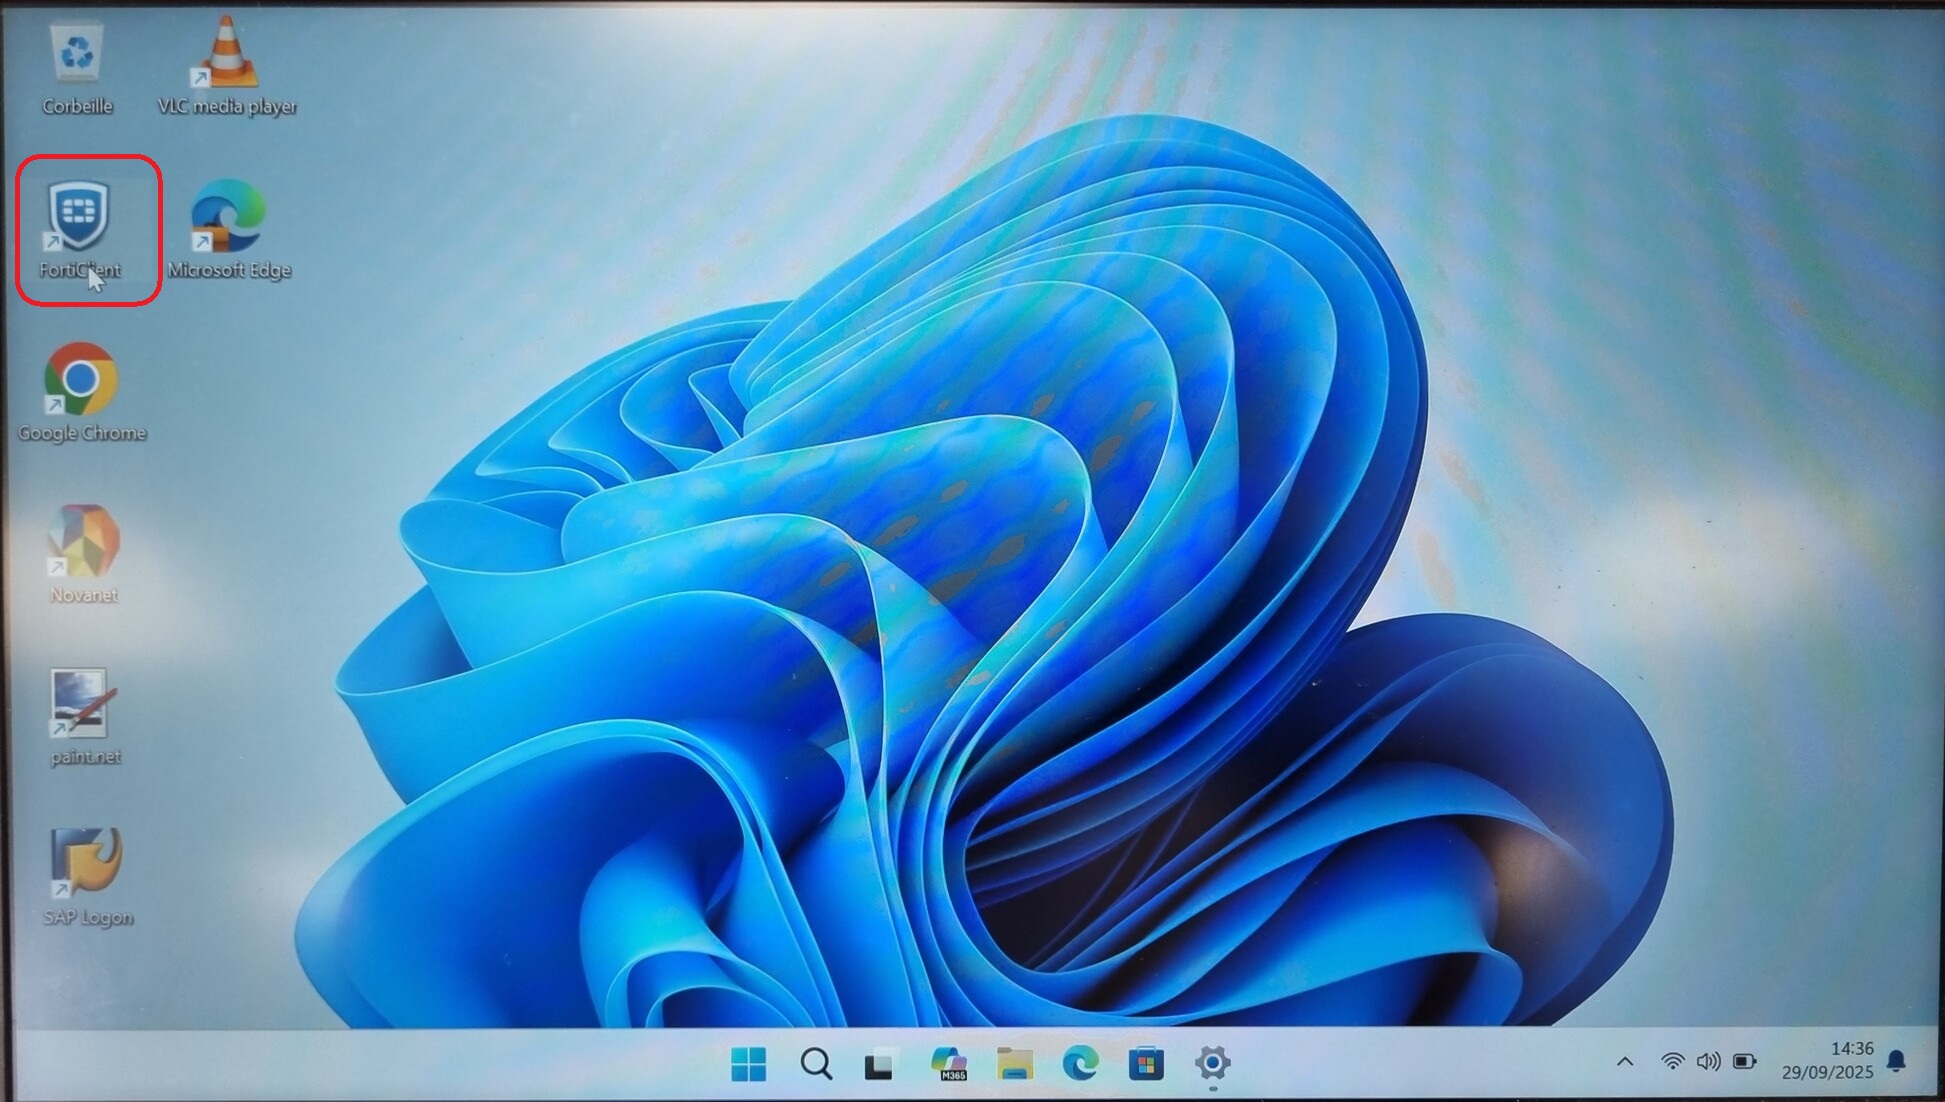
Task: Select the Corbeille recycle bin icon
Action: pyautogui.click(x=77, y=55)
